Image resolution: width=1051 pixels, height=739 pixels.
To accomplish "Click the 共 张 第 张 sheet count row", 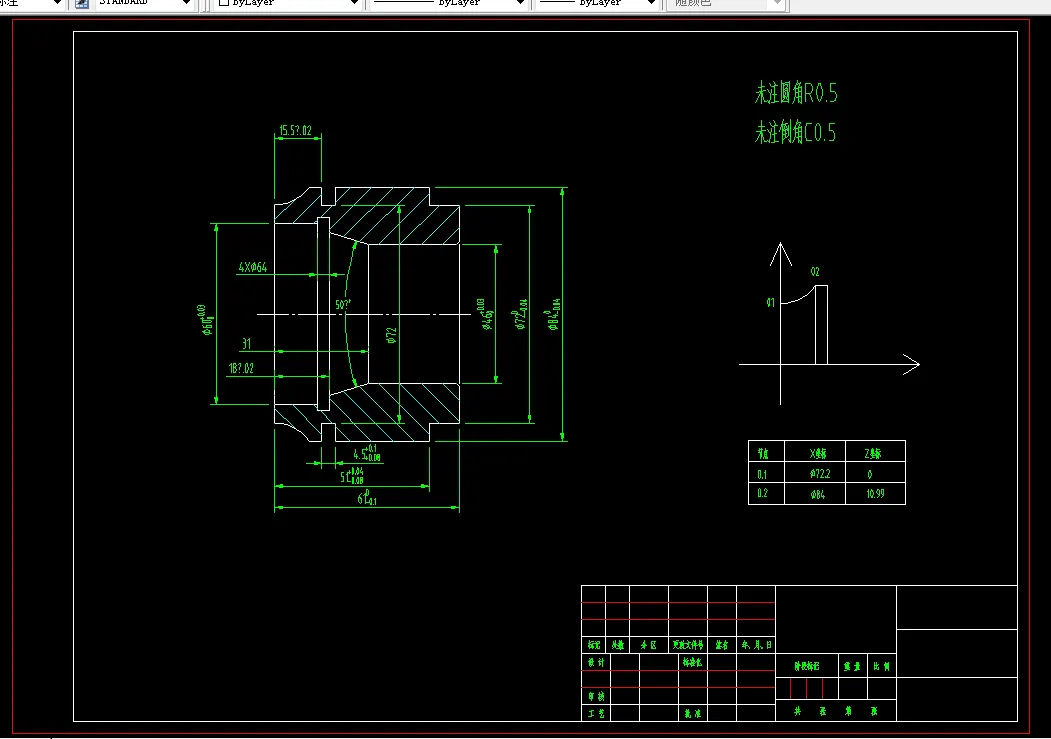I will tap(836, 711).
